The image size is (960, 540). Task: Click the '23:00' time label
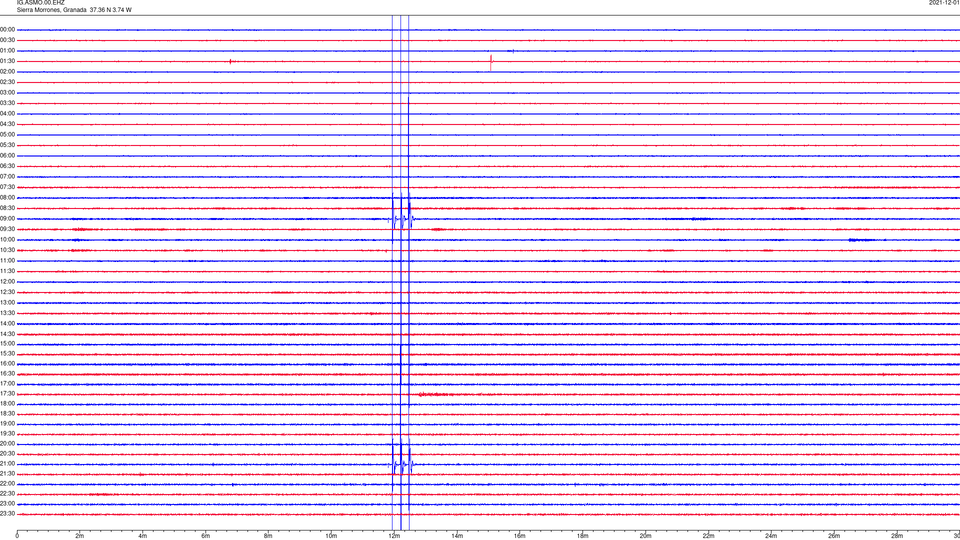coord(7,504)
